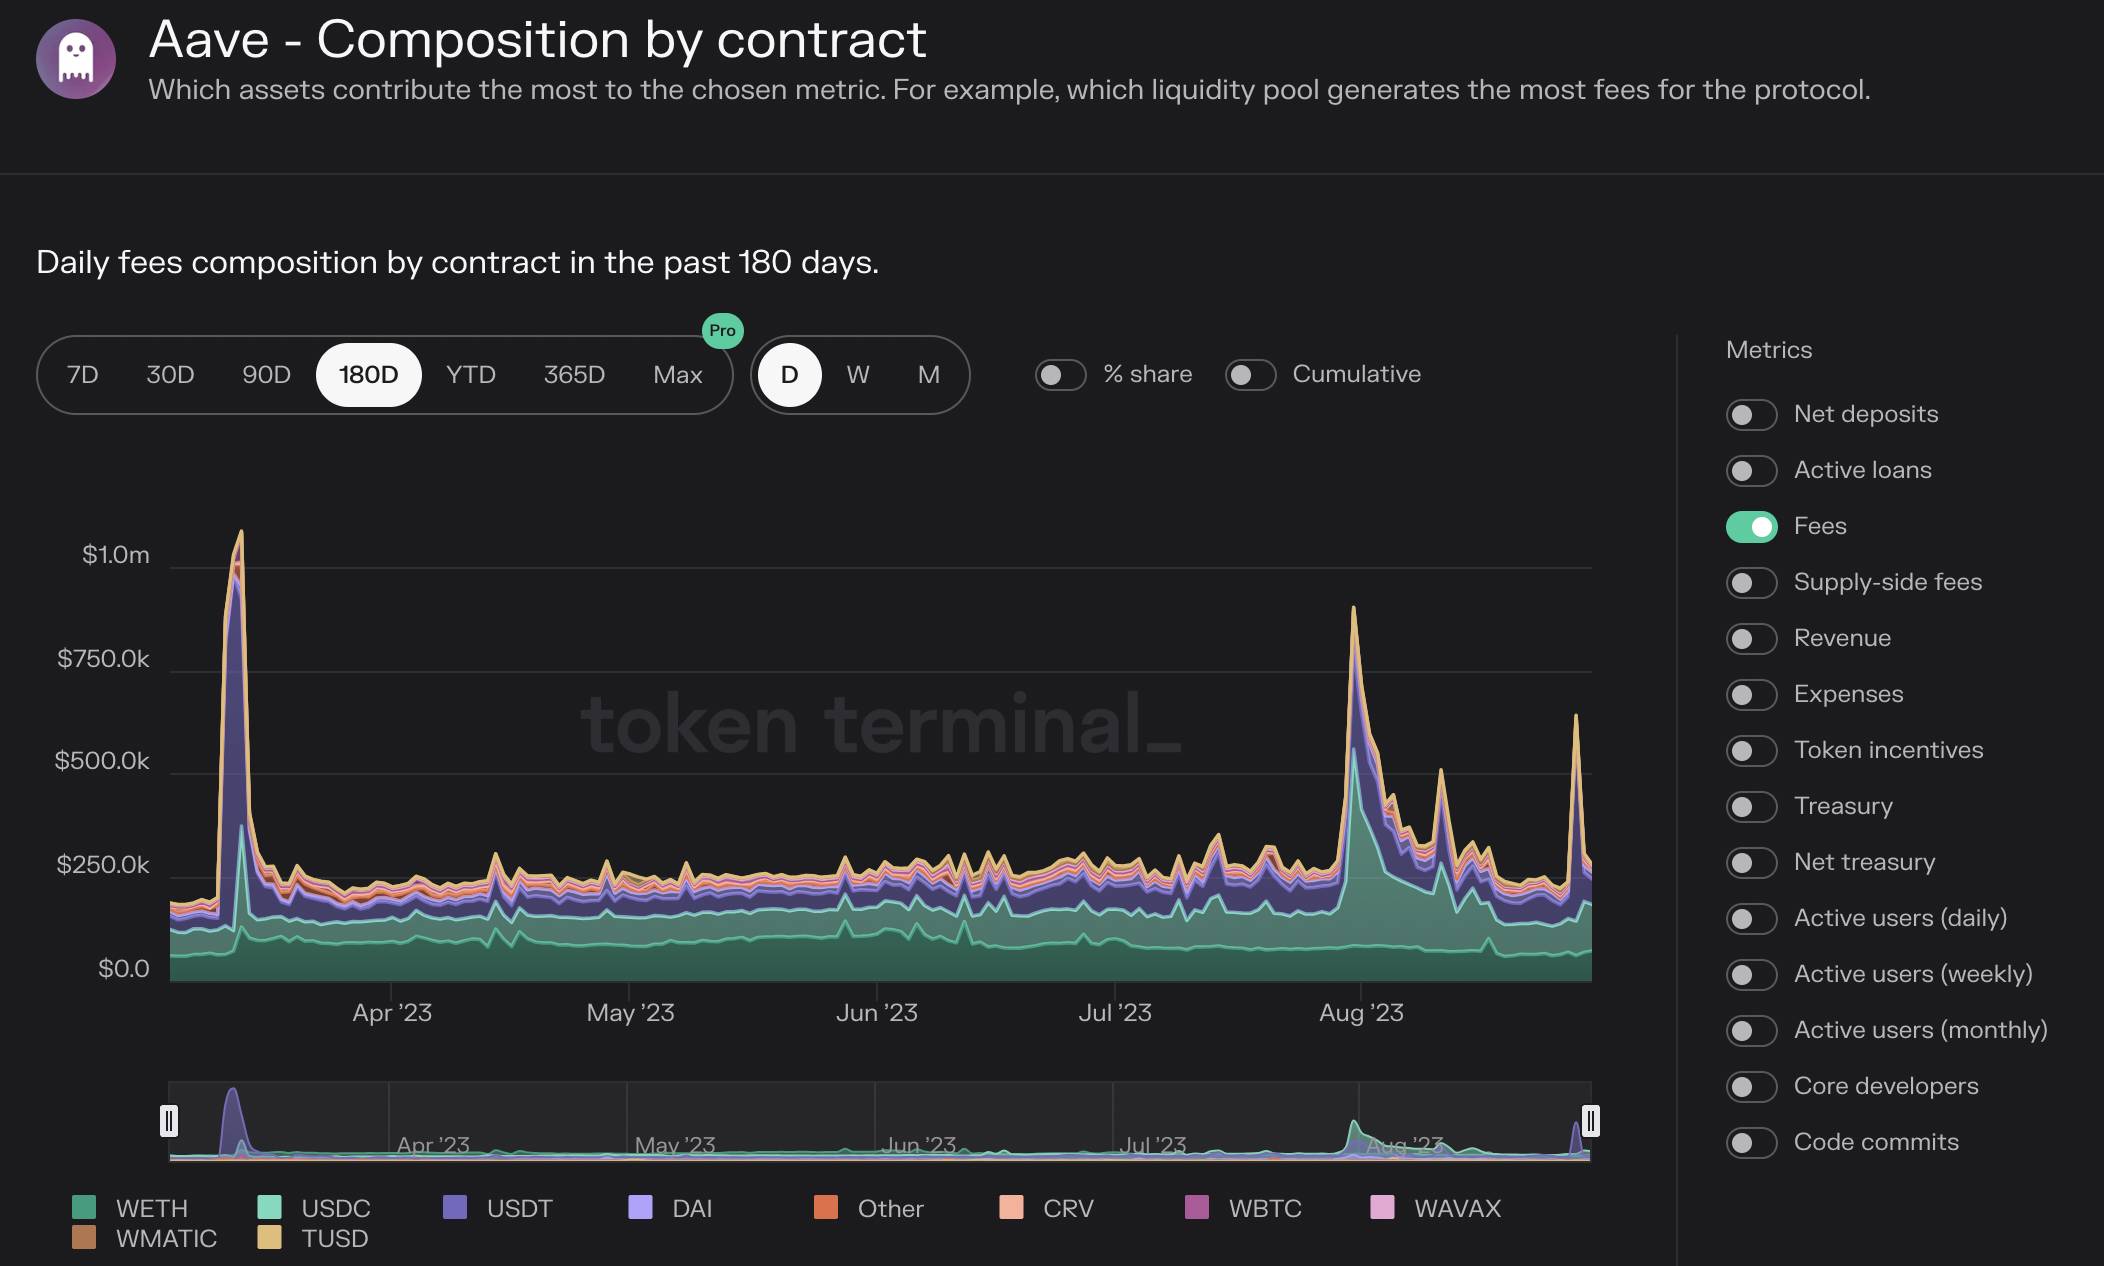Click the WMATIC legend color swatch
Image resolution: width=2104 pixels, height=1266 pixels.
(84, 1237)
